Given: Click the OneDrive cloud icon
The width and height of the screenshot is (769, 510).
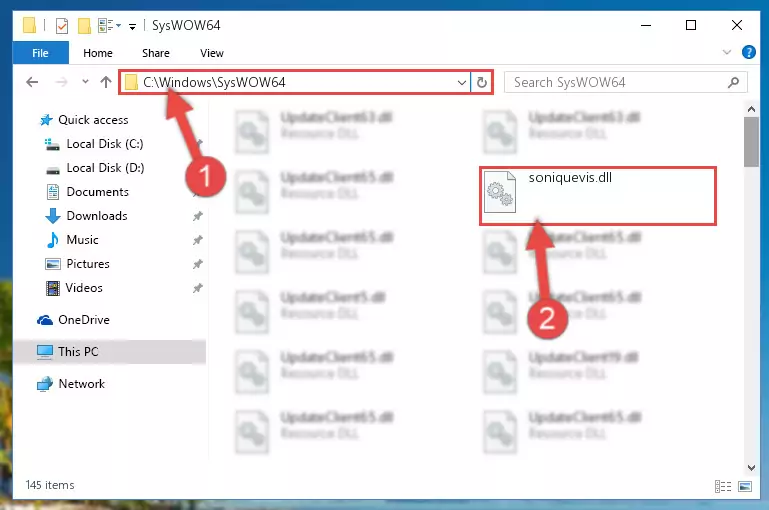Looking at the screenshot, I should tap(45, 320).
